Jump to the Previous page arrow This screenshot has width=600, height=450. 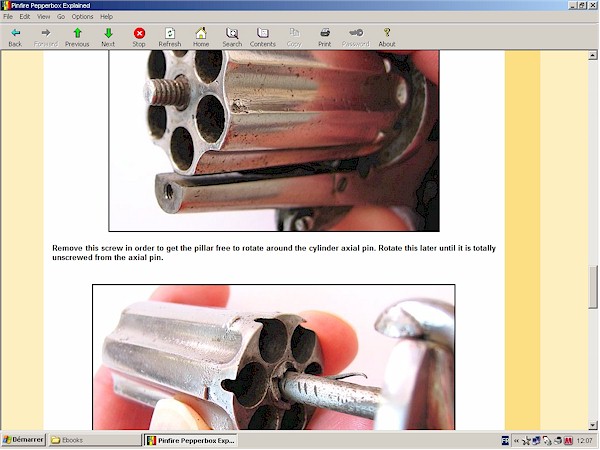pos(77,37)
